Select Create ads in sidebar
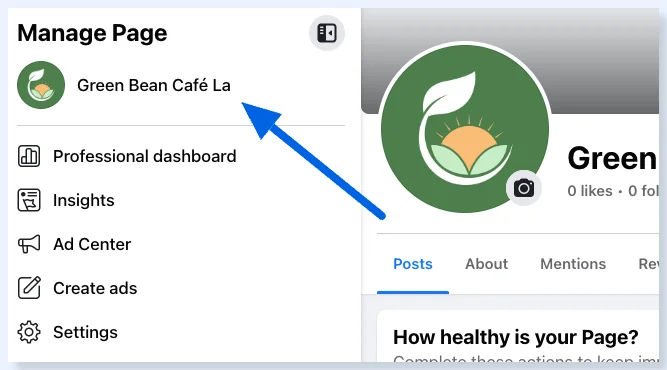Screen dimensions: 667x370 tap(95, 288)
